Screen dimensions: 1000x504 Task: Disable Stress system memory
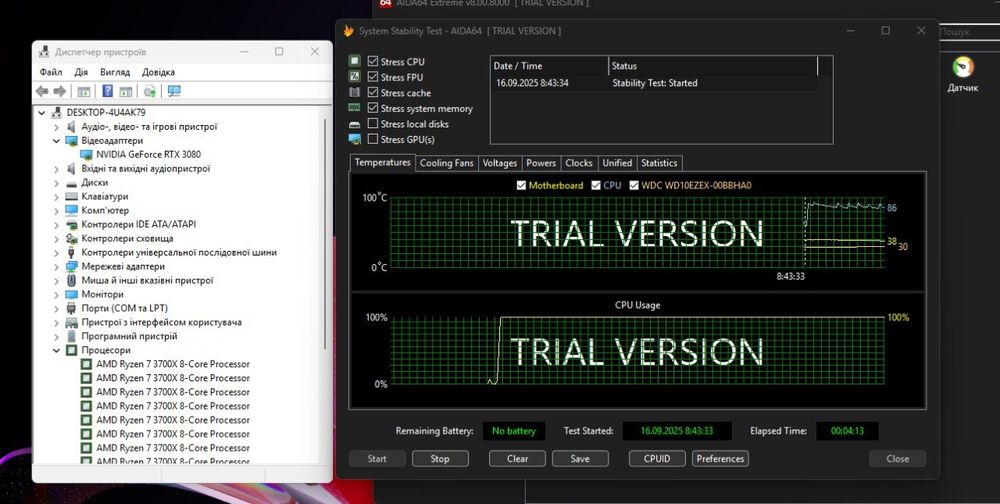pyautogui.click(x=373, y=108)
